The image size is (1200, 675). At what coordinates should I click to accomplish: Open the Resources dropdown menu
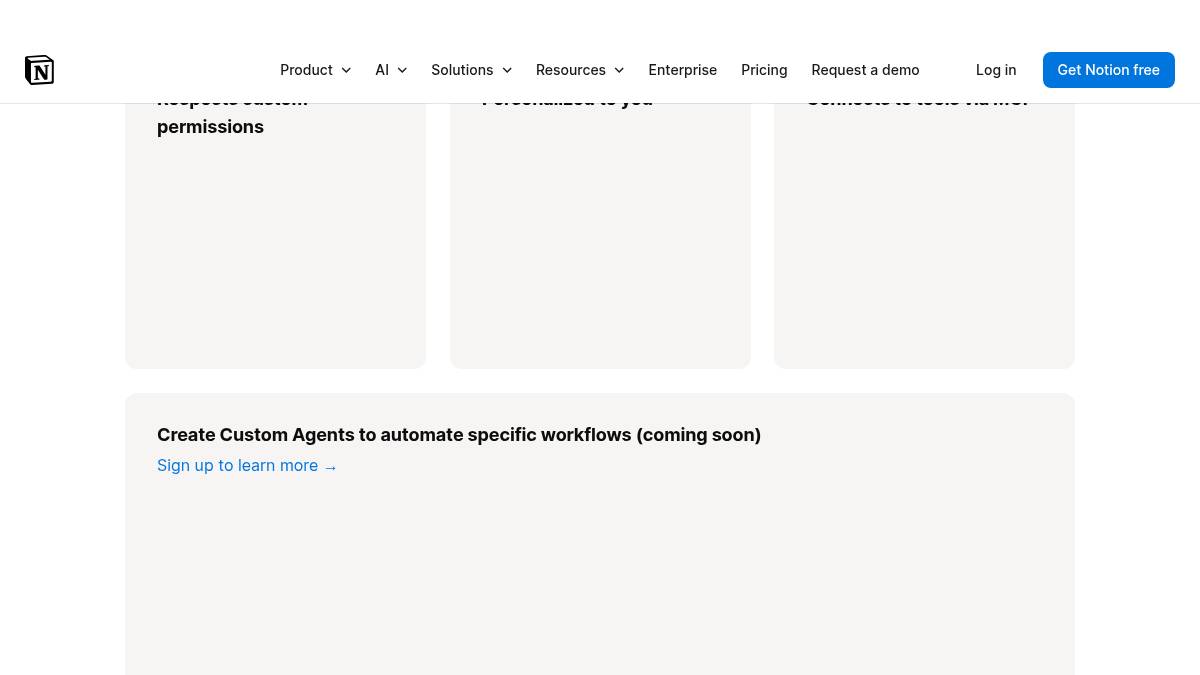click(x=570, y=70)
